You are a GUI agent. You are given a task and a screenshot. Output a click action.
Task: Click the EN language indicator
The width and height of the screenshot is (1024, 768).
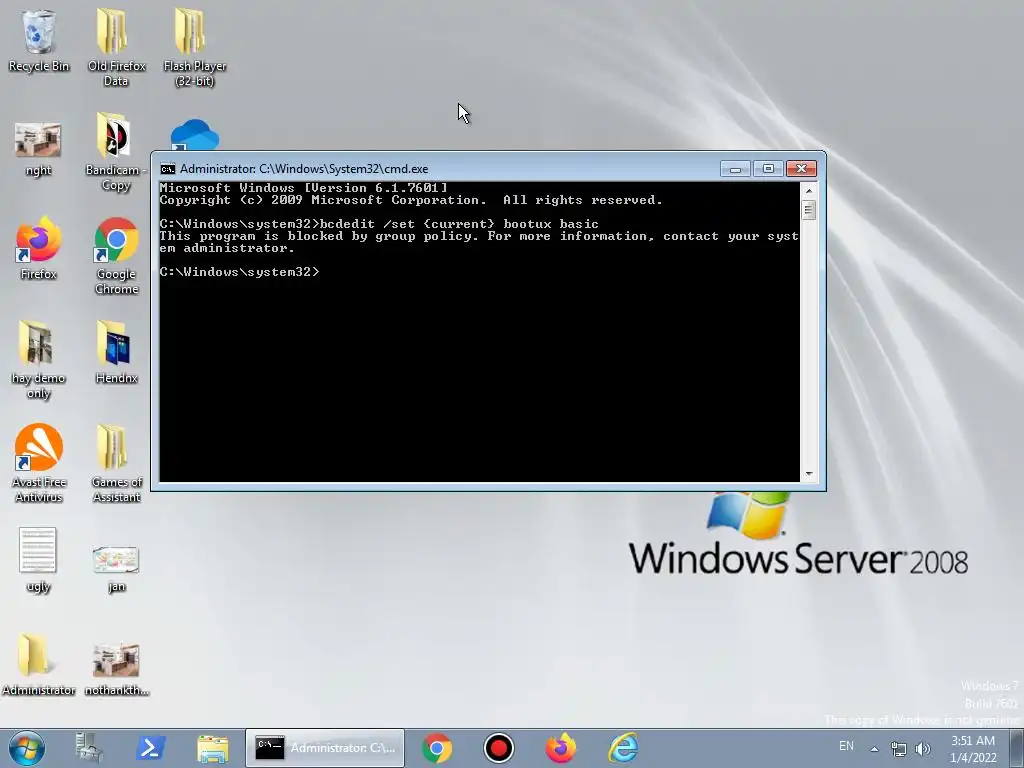click(846, 746)
